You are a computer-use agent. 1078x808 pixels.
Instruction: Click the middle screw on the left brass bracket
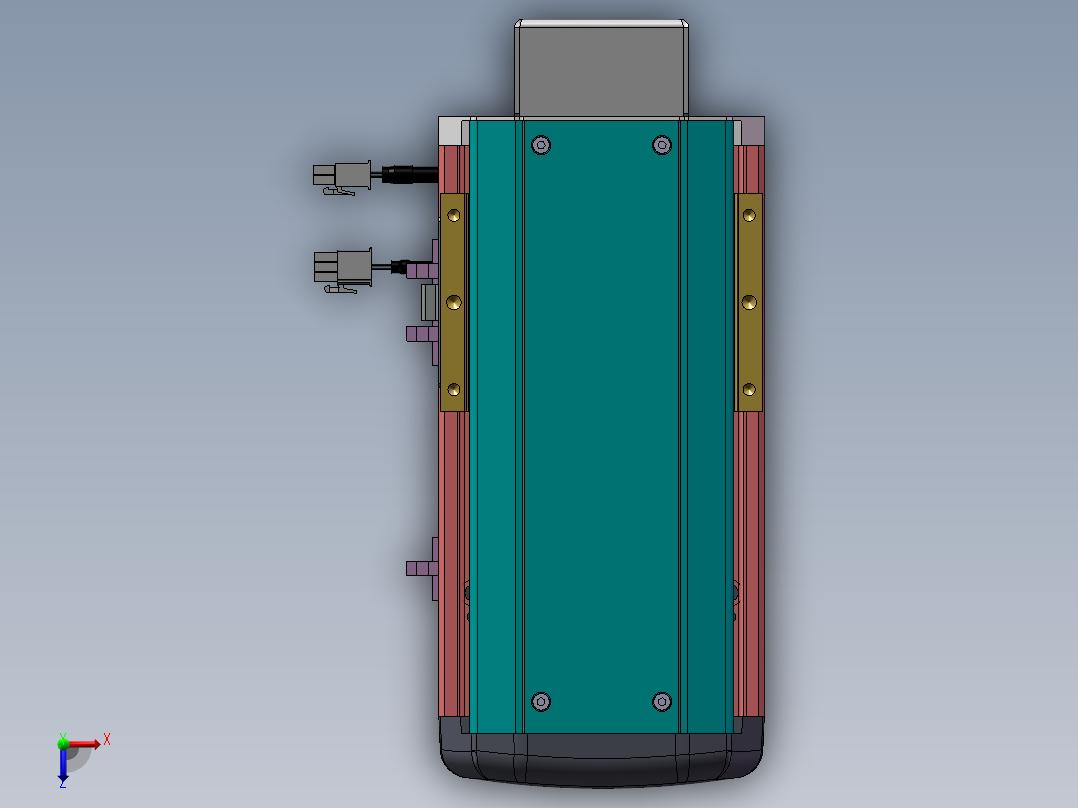coord(454,301)
